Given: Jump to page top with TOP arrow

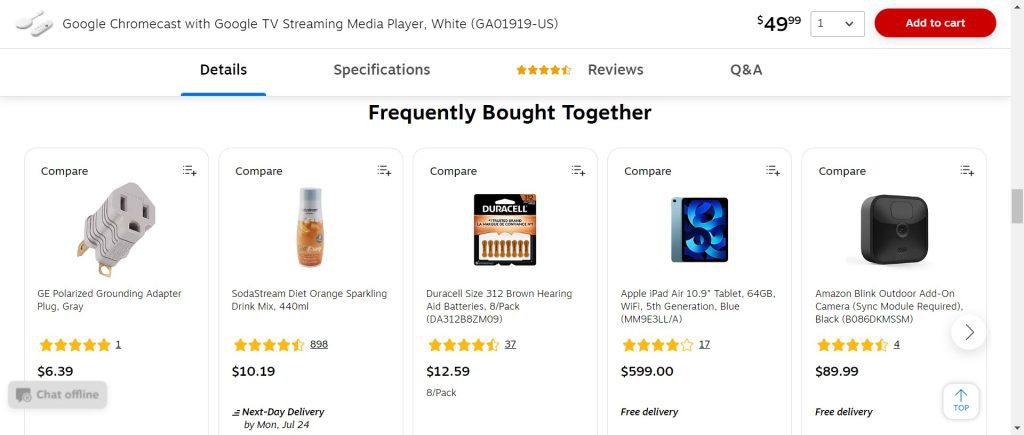Looking at the screenshot, I should [x=960, y=400].
